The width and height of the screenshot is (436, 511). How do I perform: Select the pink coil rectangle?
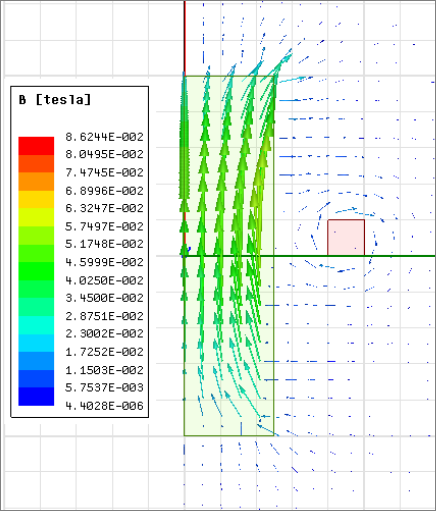tap(346, 237)
